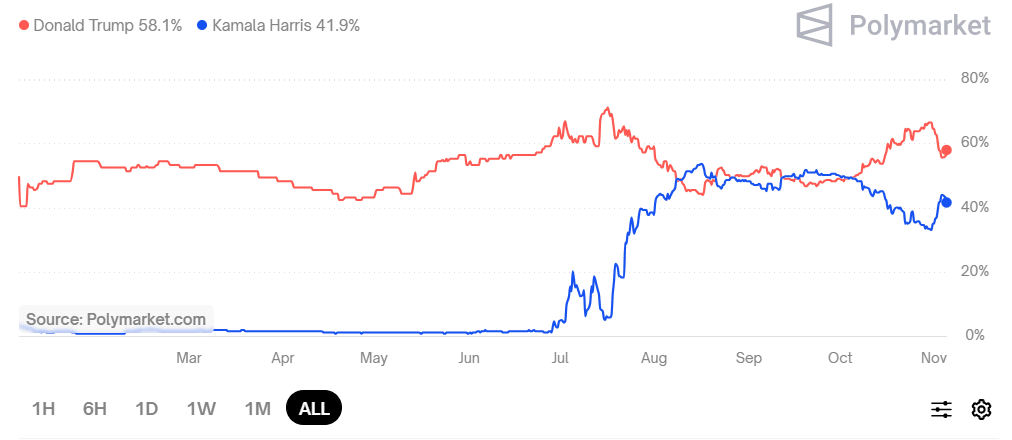Click the Donald Trump 58.1% legend label
The height and width of the screenshot is (440, 1012).
pos(108,25)
